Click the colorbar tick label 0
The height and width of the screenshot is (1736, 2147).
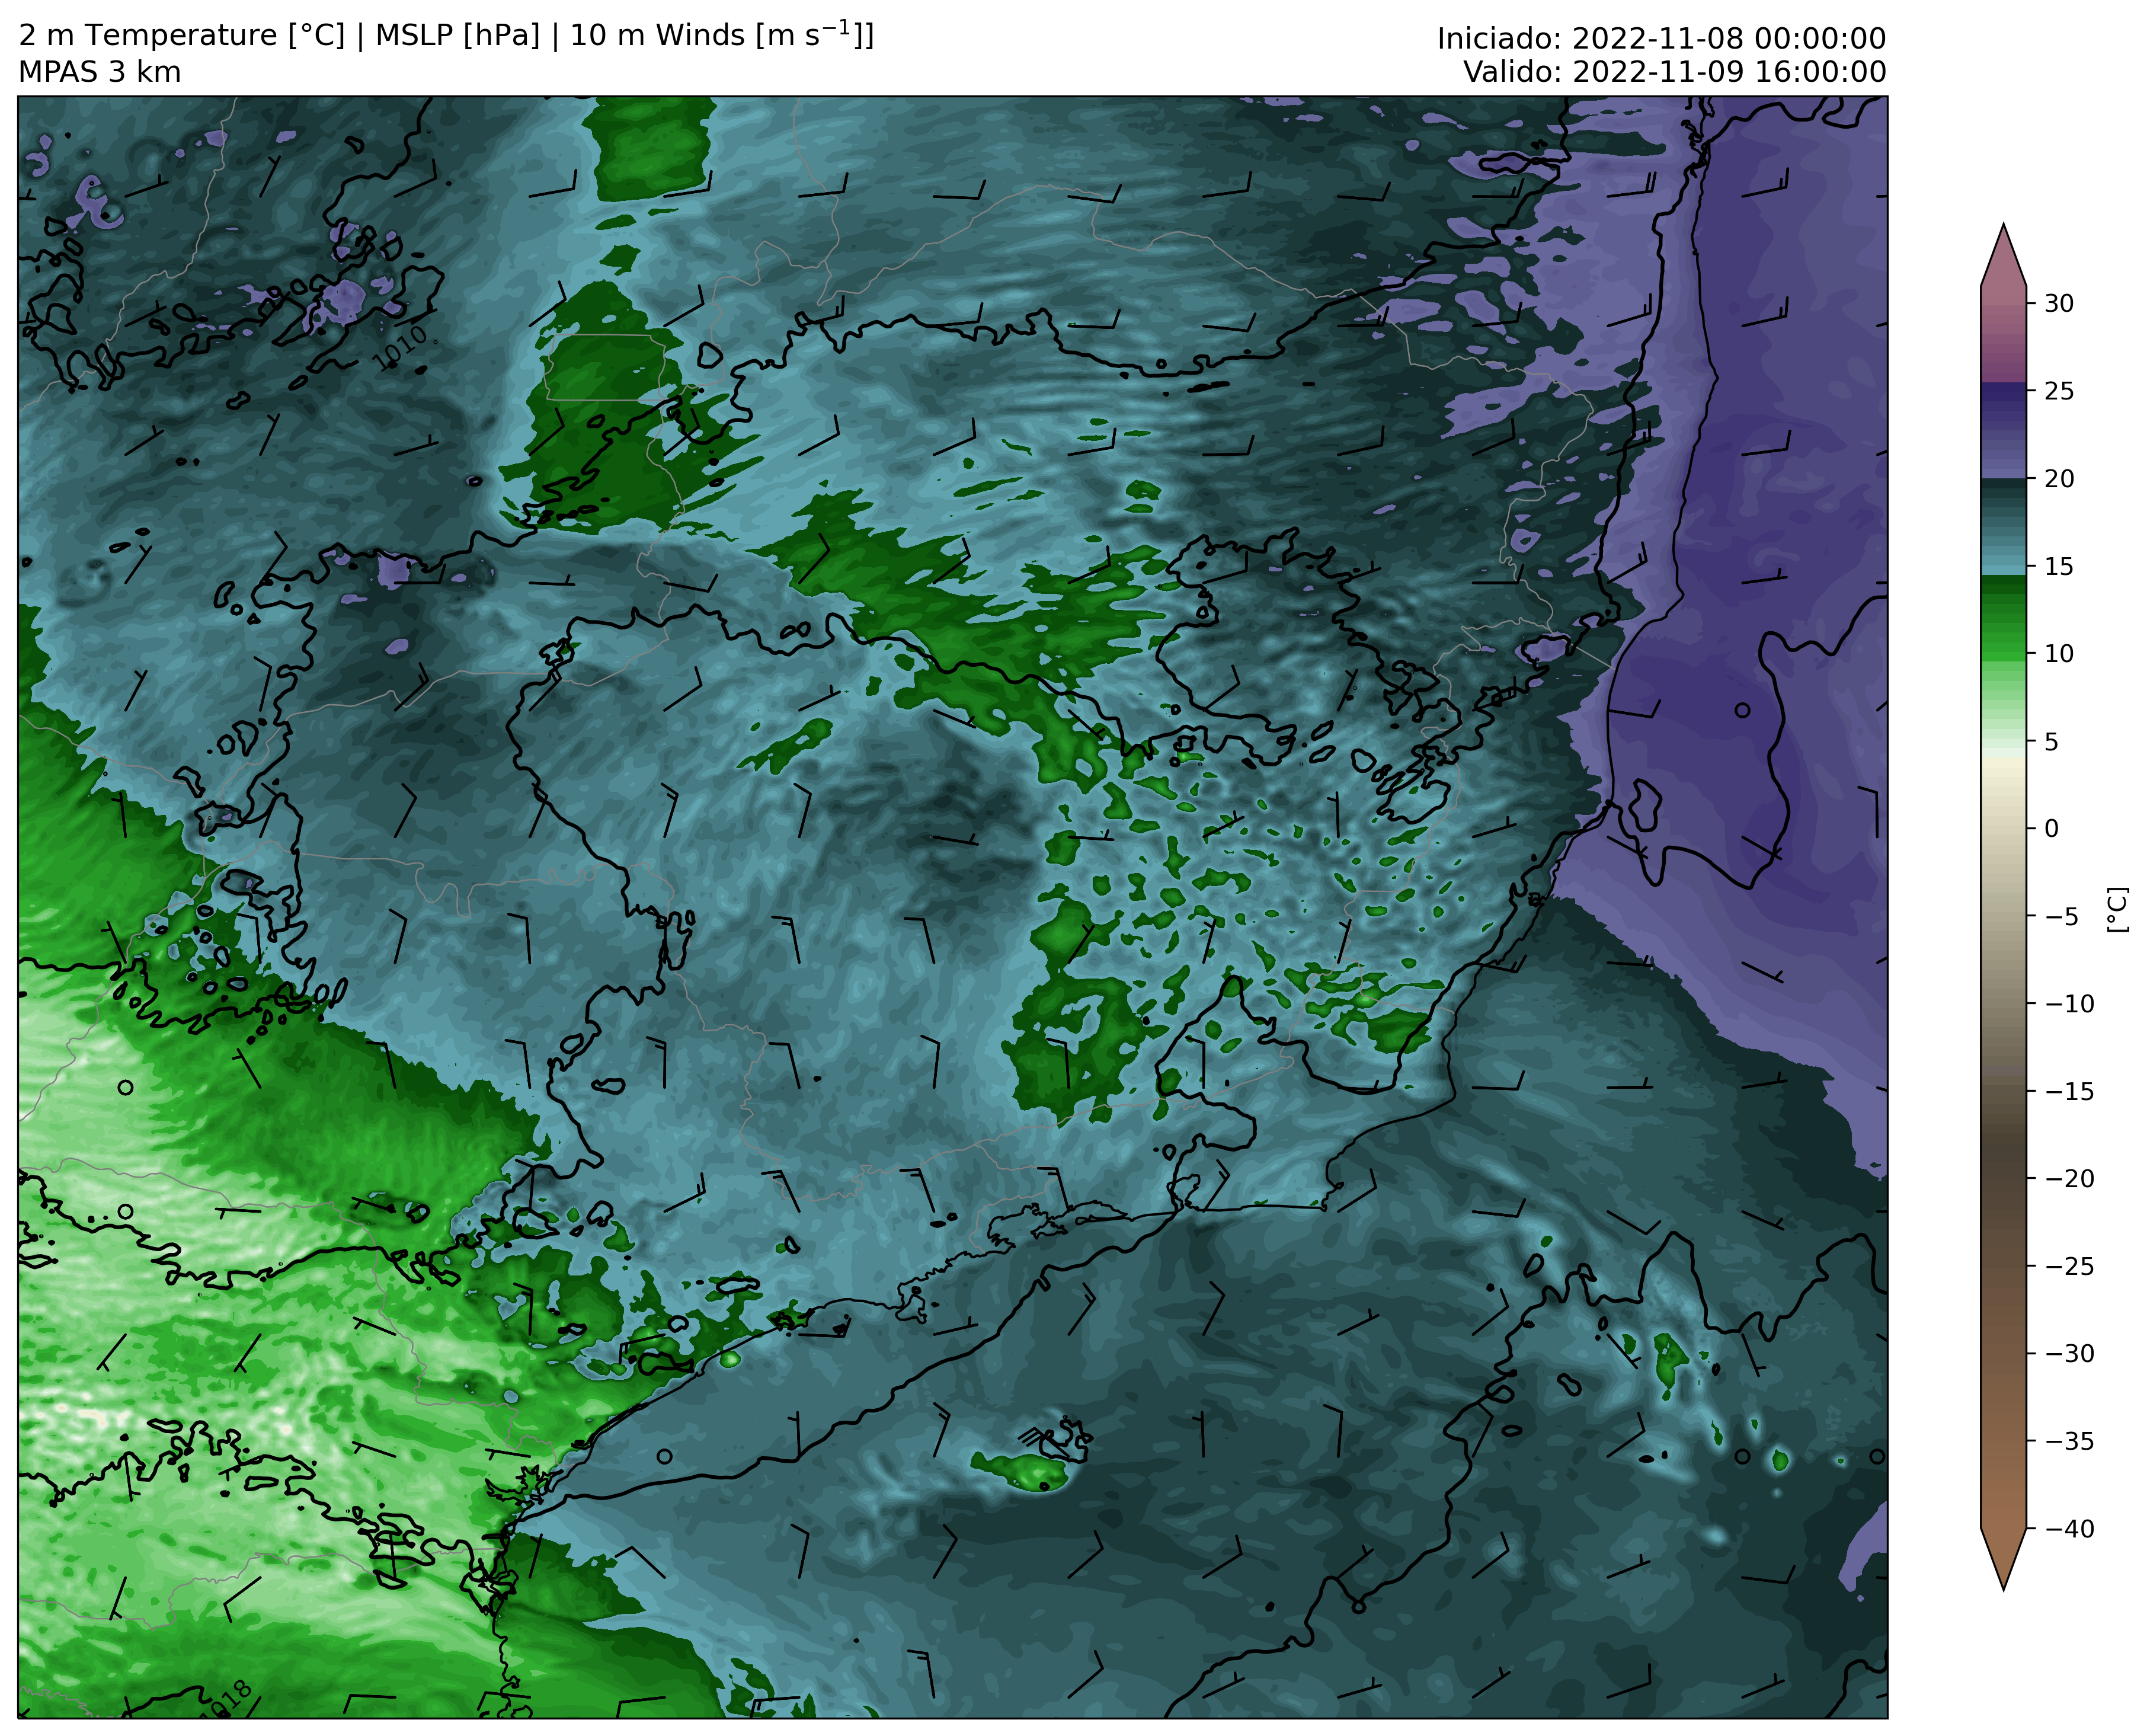[x=2051, y=829]
